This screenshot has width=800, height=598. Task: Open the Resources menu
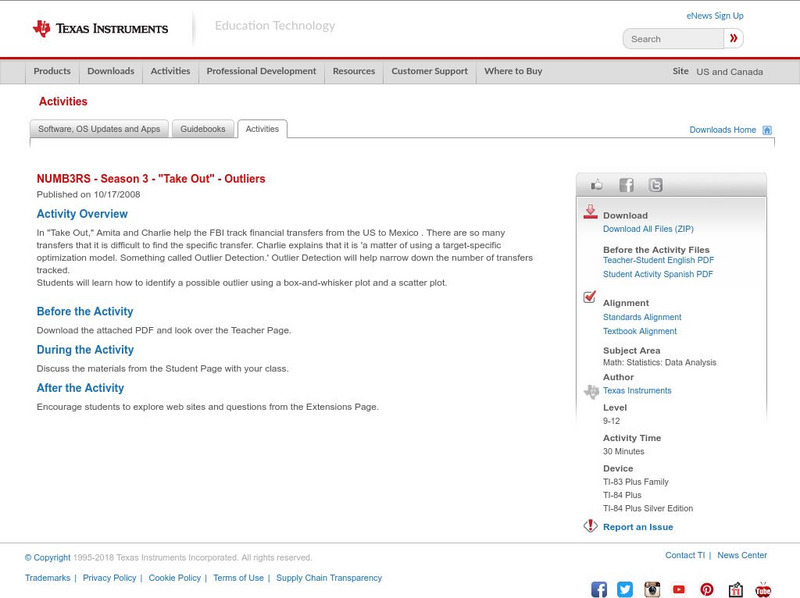coord(354,71)
